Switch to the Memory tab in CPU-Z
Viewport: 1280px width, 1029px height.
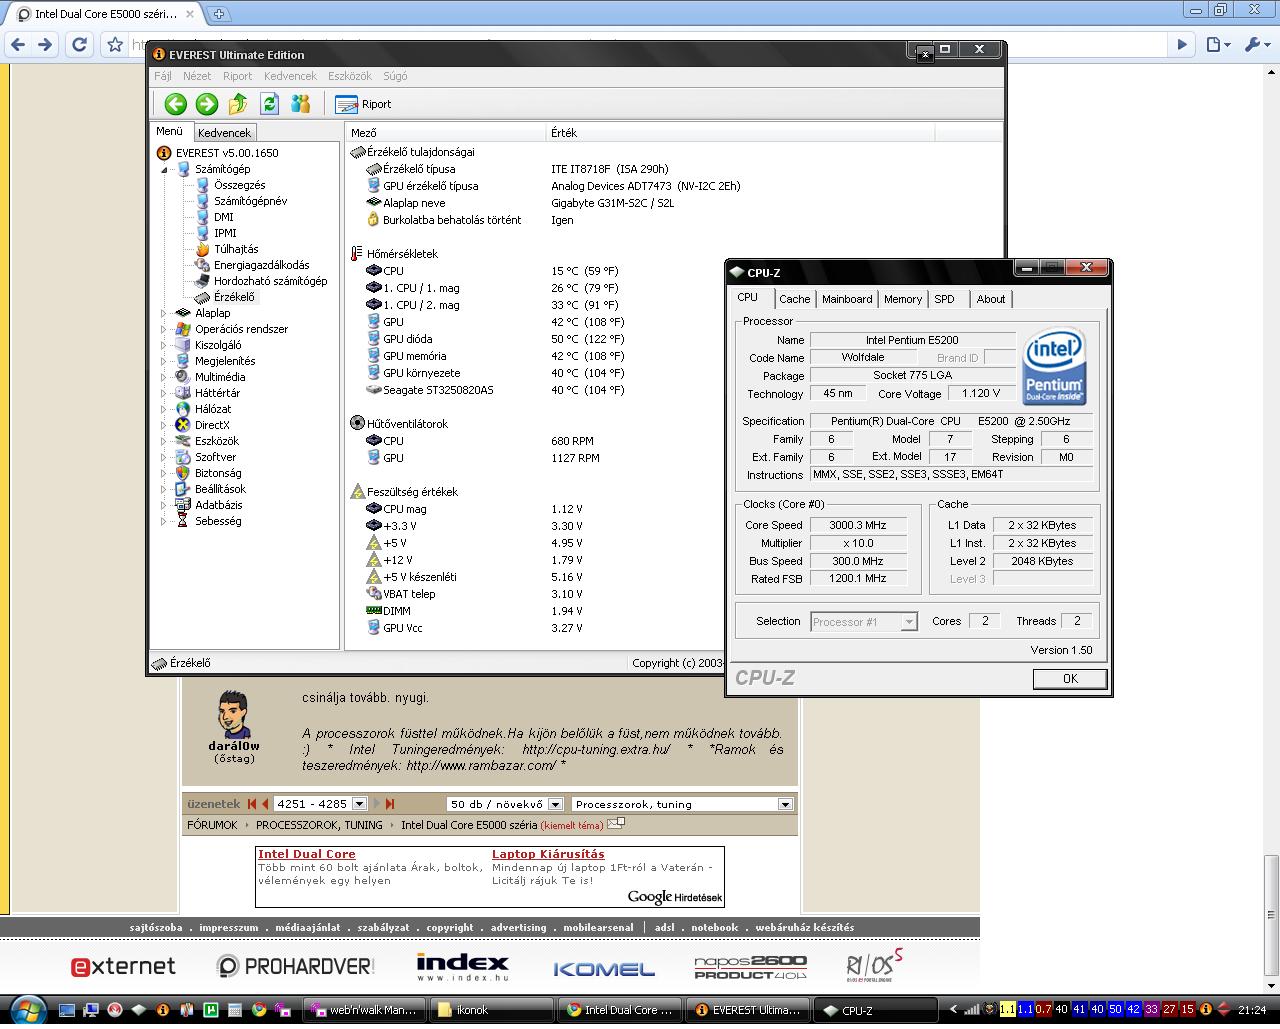903,299
